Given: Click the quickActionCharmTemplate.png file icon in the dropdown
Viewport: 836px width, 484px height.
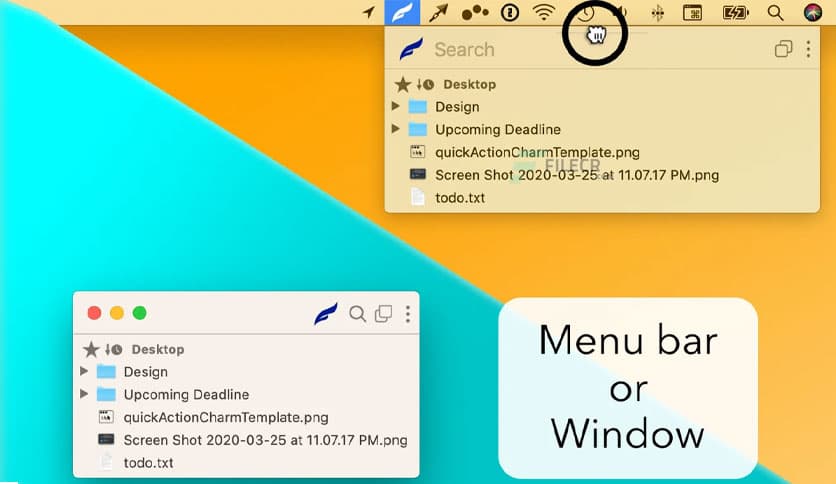Looking at the screenshot, I should click(x=417, y=152).
